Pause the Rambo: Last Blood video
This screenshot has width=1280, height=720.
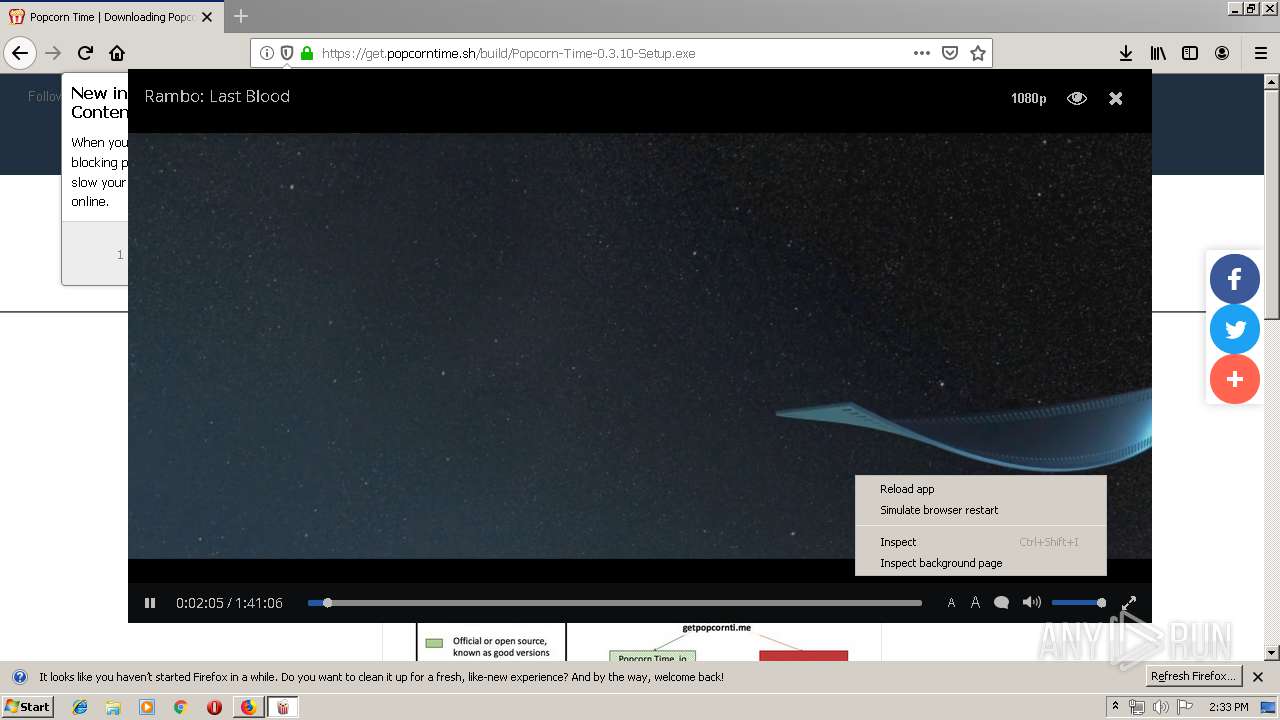pos(150,603)
